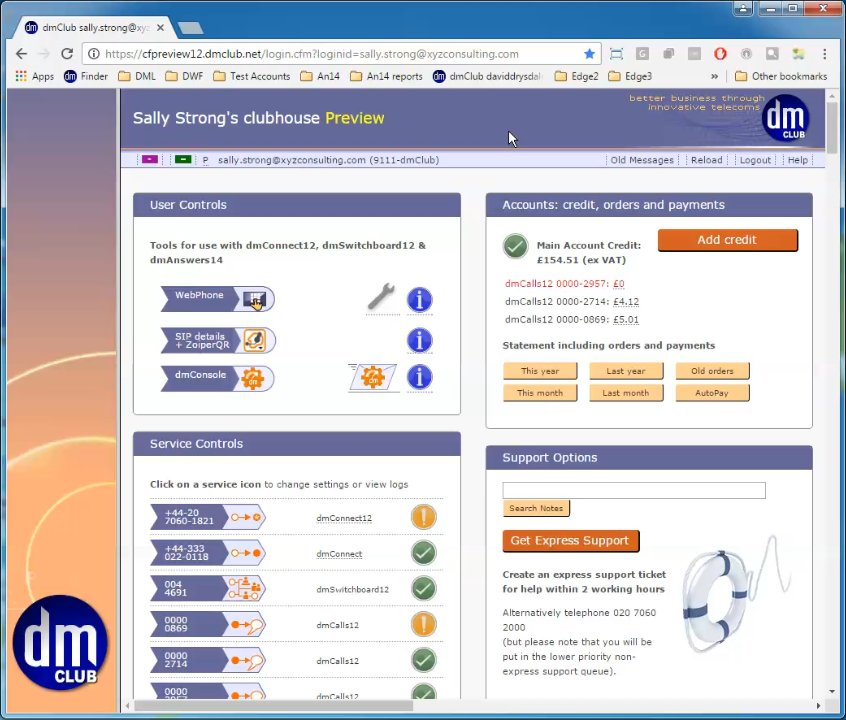Click green check status for dmSwitchboard12
The height and width of the screenshot is (720, 846).
coord(424,588)
